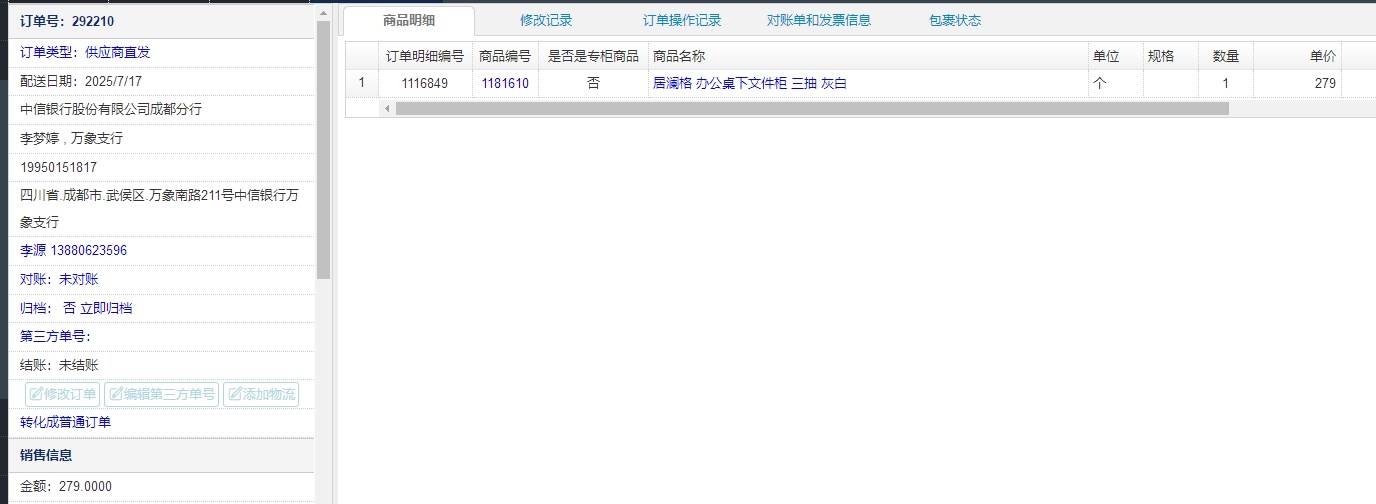Click the 金额：279.0000 text
Image resolution: width=1376 pixels, height=504 pixels.
(66, 487)
